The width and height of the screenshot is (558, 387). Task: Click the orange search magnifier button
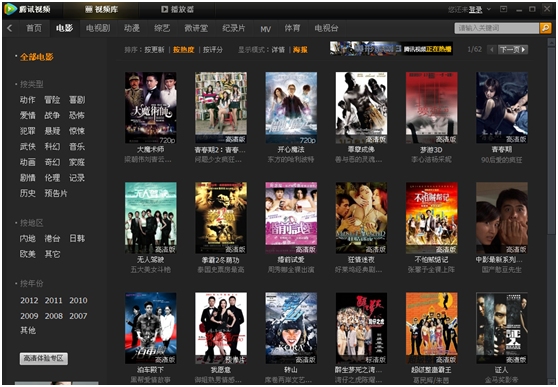tap(545, 28)
